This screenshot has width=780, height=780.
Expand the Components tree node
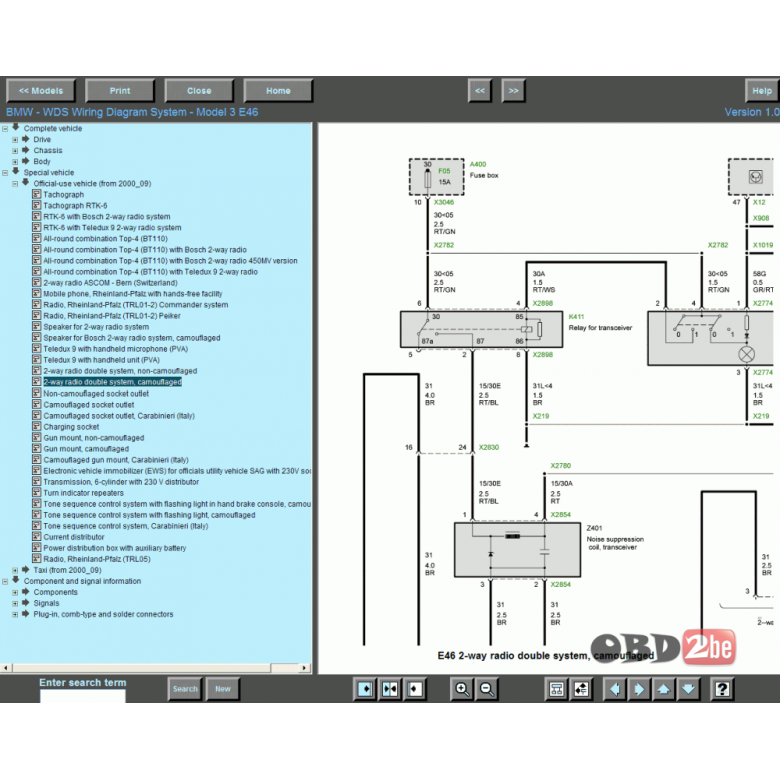coord(15,592)
